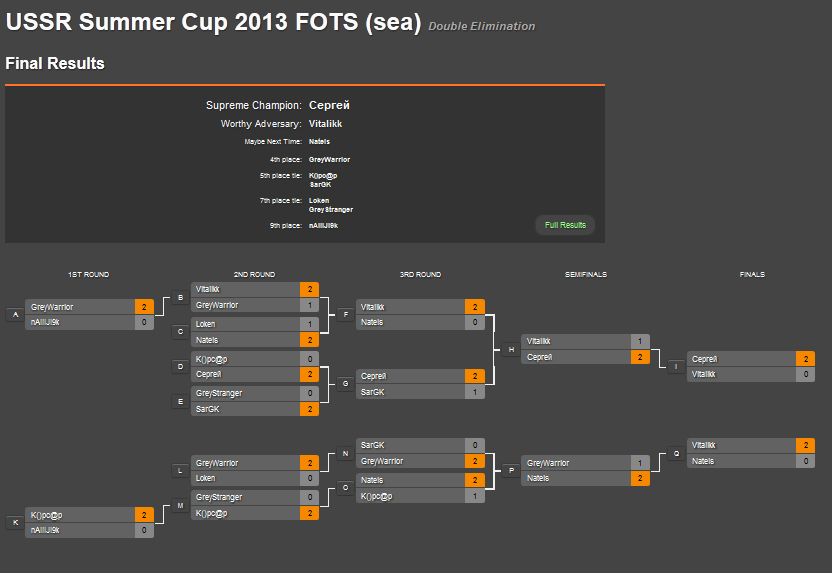Open match Q label box
This screenshot has height=573, width=832.
676,454
